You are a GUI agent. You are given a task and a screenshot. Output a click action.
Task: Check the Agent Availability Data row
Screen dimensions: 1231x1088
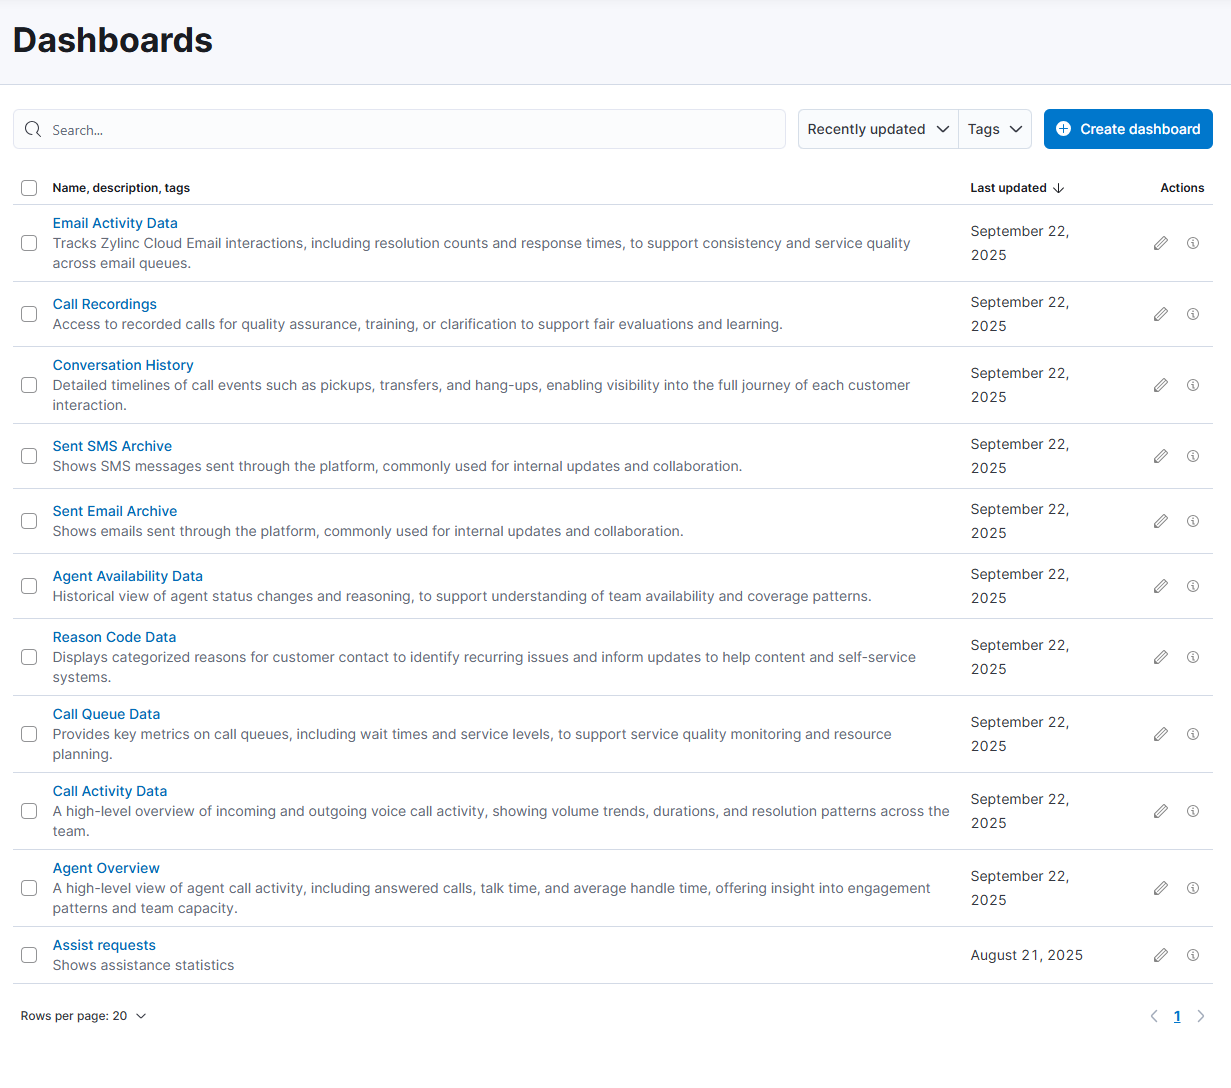[29, 586]
